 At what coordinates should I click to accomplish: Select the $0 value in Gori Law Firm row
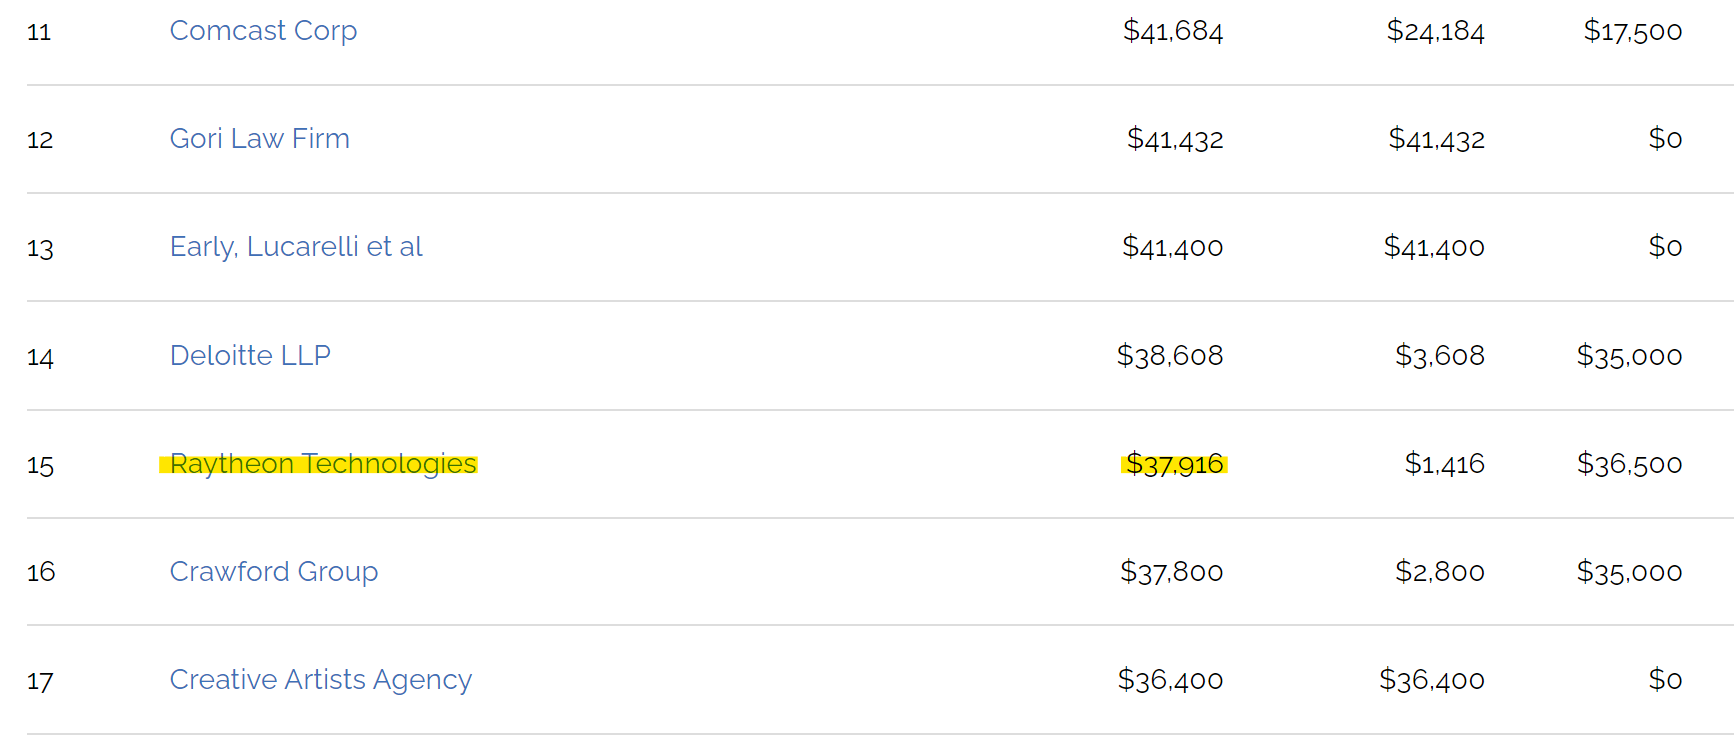[x=1665, y=139]
